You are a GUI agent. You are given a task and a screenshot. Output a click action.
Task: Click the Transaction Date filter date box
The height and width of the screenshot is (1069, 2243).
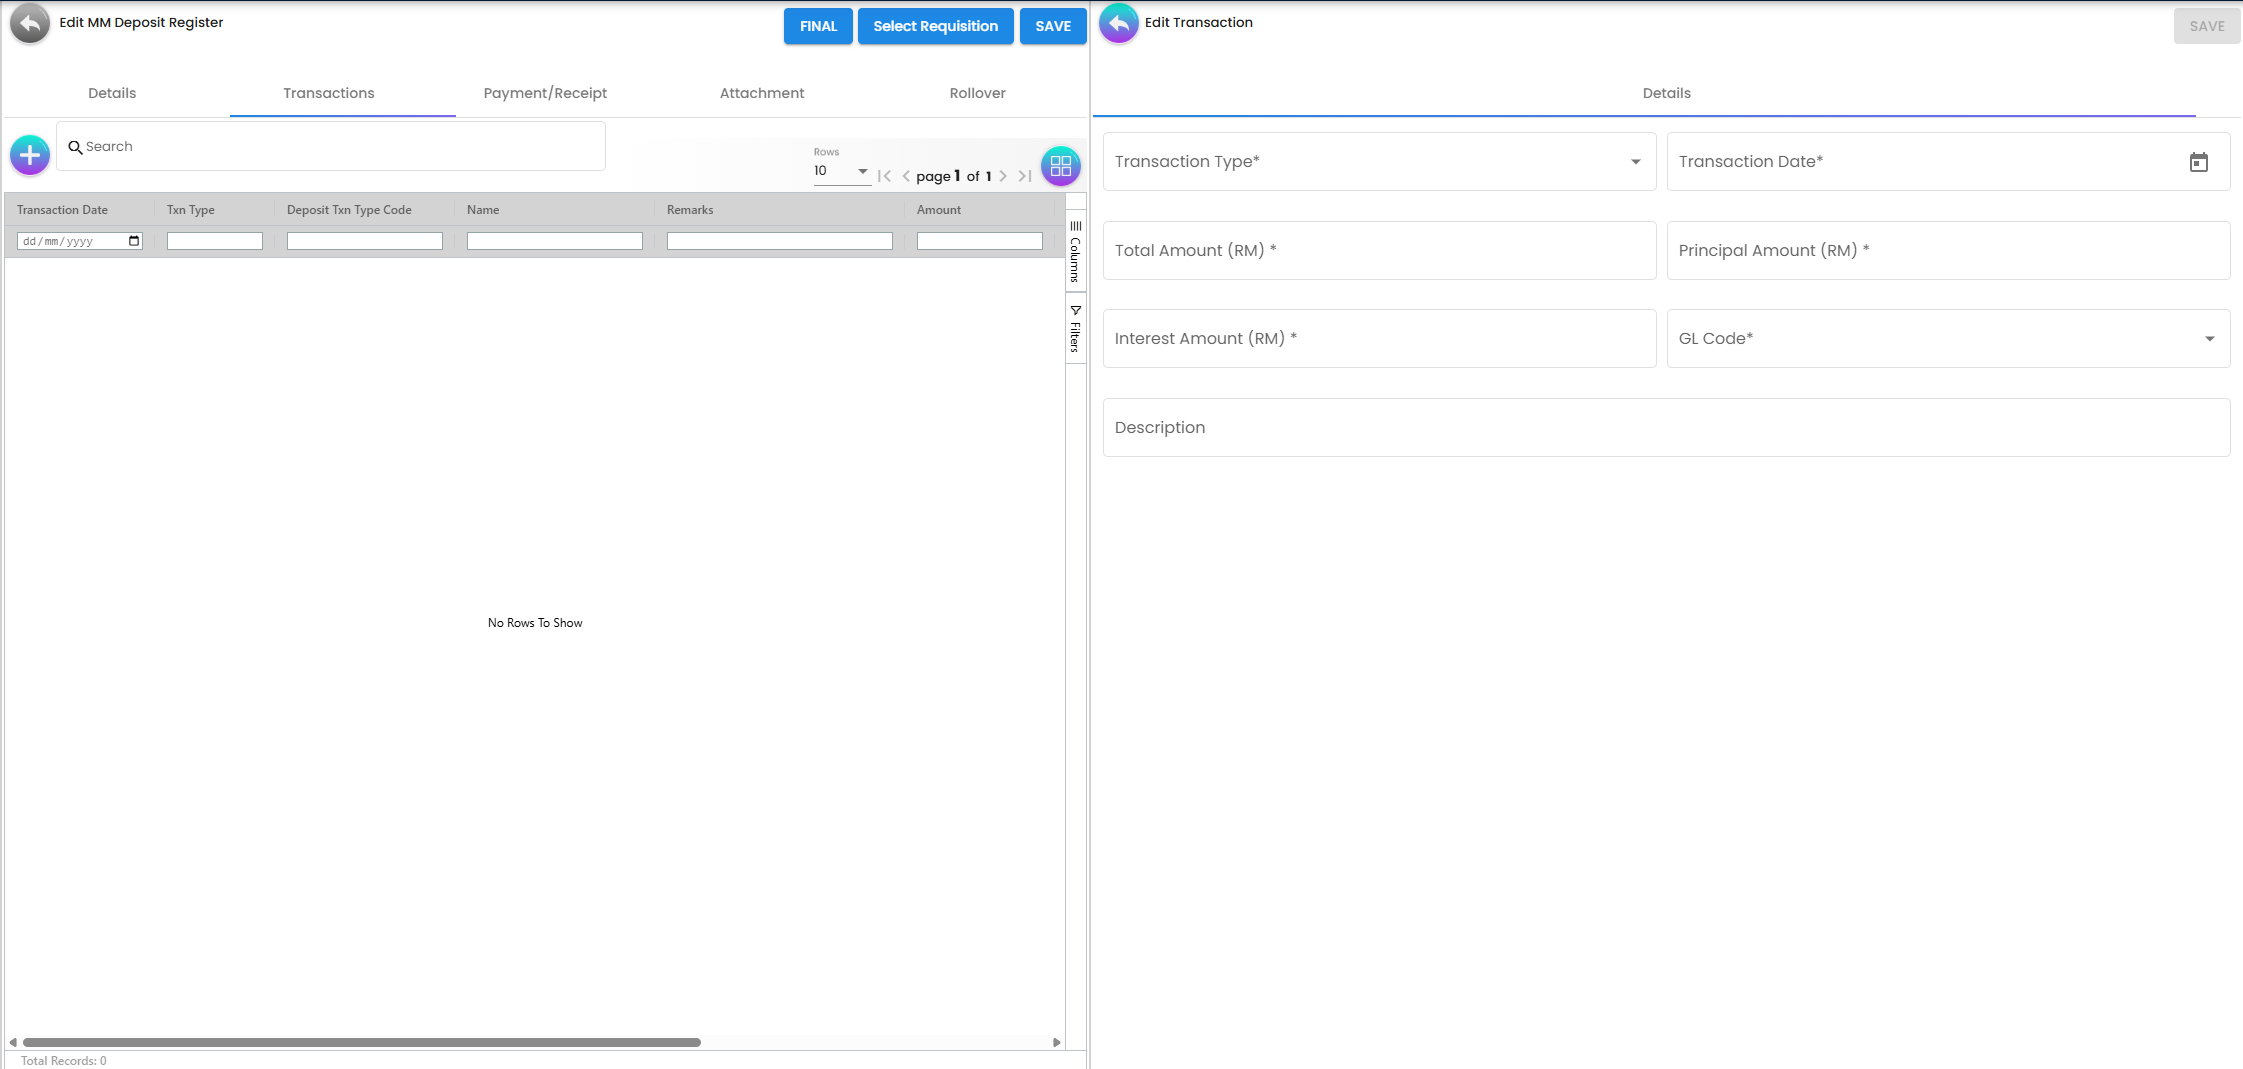pyautogui.click(x=79, y=241)
